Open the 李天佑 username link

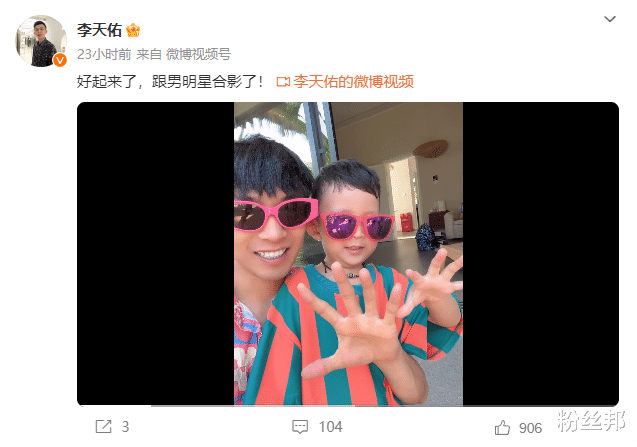click(99, 30)
